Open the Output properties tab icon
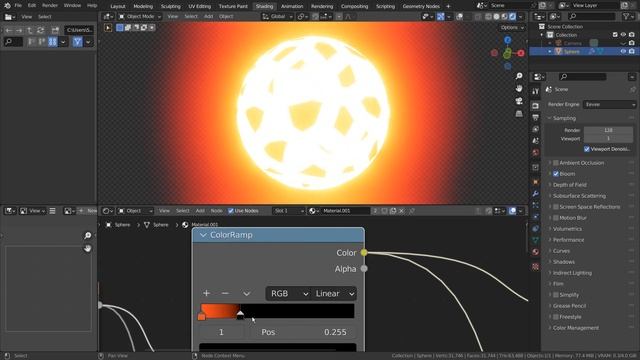The width and height of the screenshot is (640, 360). (536, 118)
